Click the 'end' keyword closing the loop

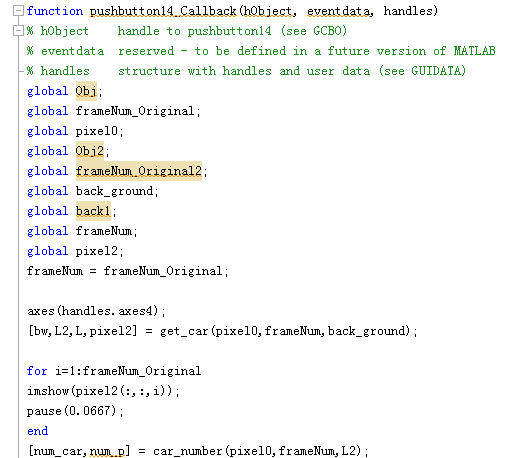point(37,431)
